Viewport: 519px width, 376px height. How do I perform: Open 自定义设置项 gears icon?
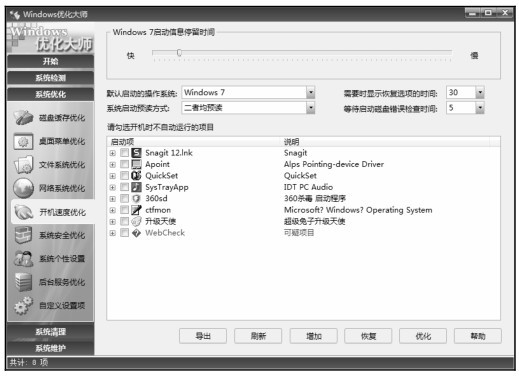tap(23, 305)
